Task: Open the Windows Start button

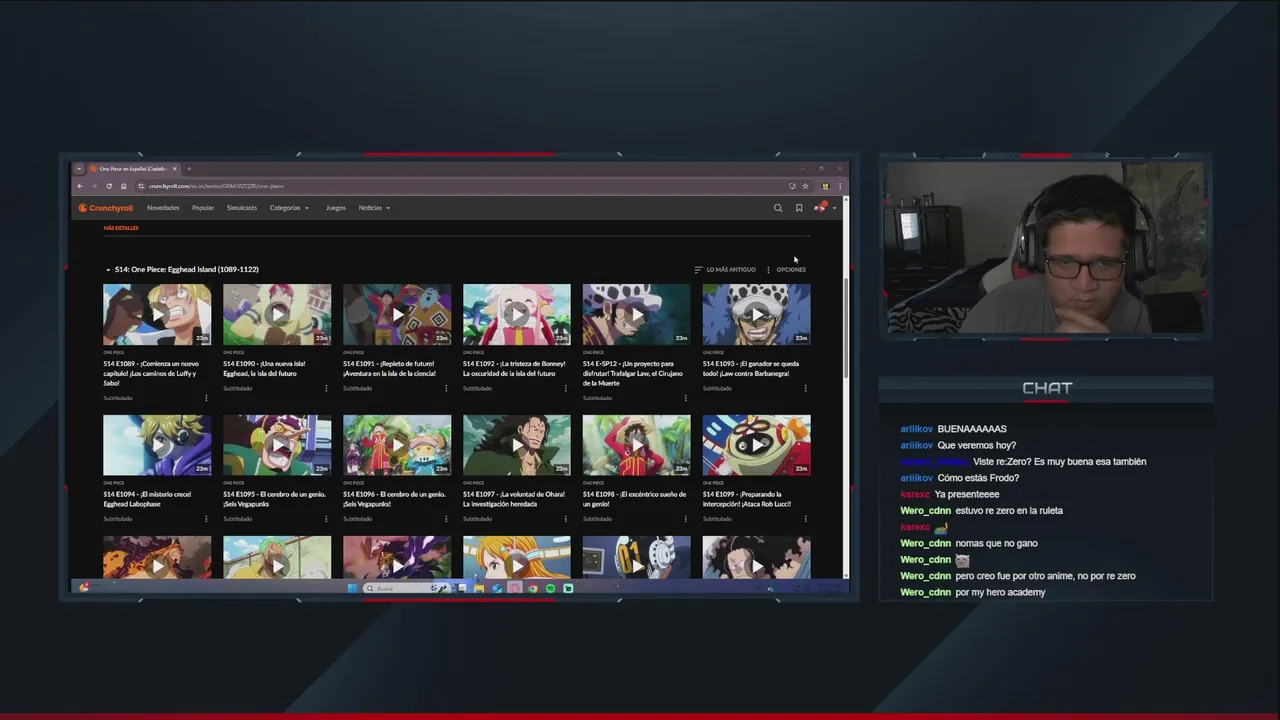Action: tap(352, 588)
